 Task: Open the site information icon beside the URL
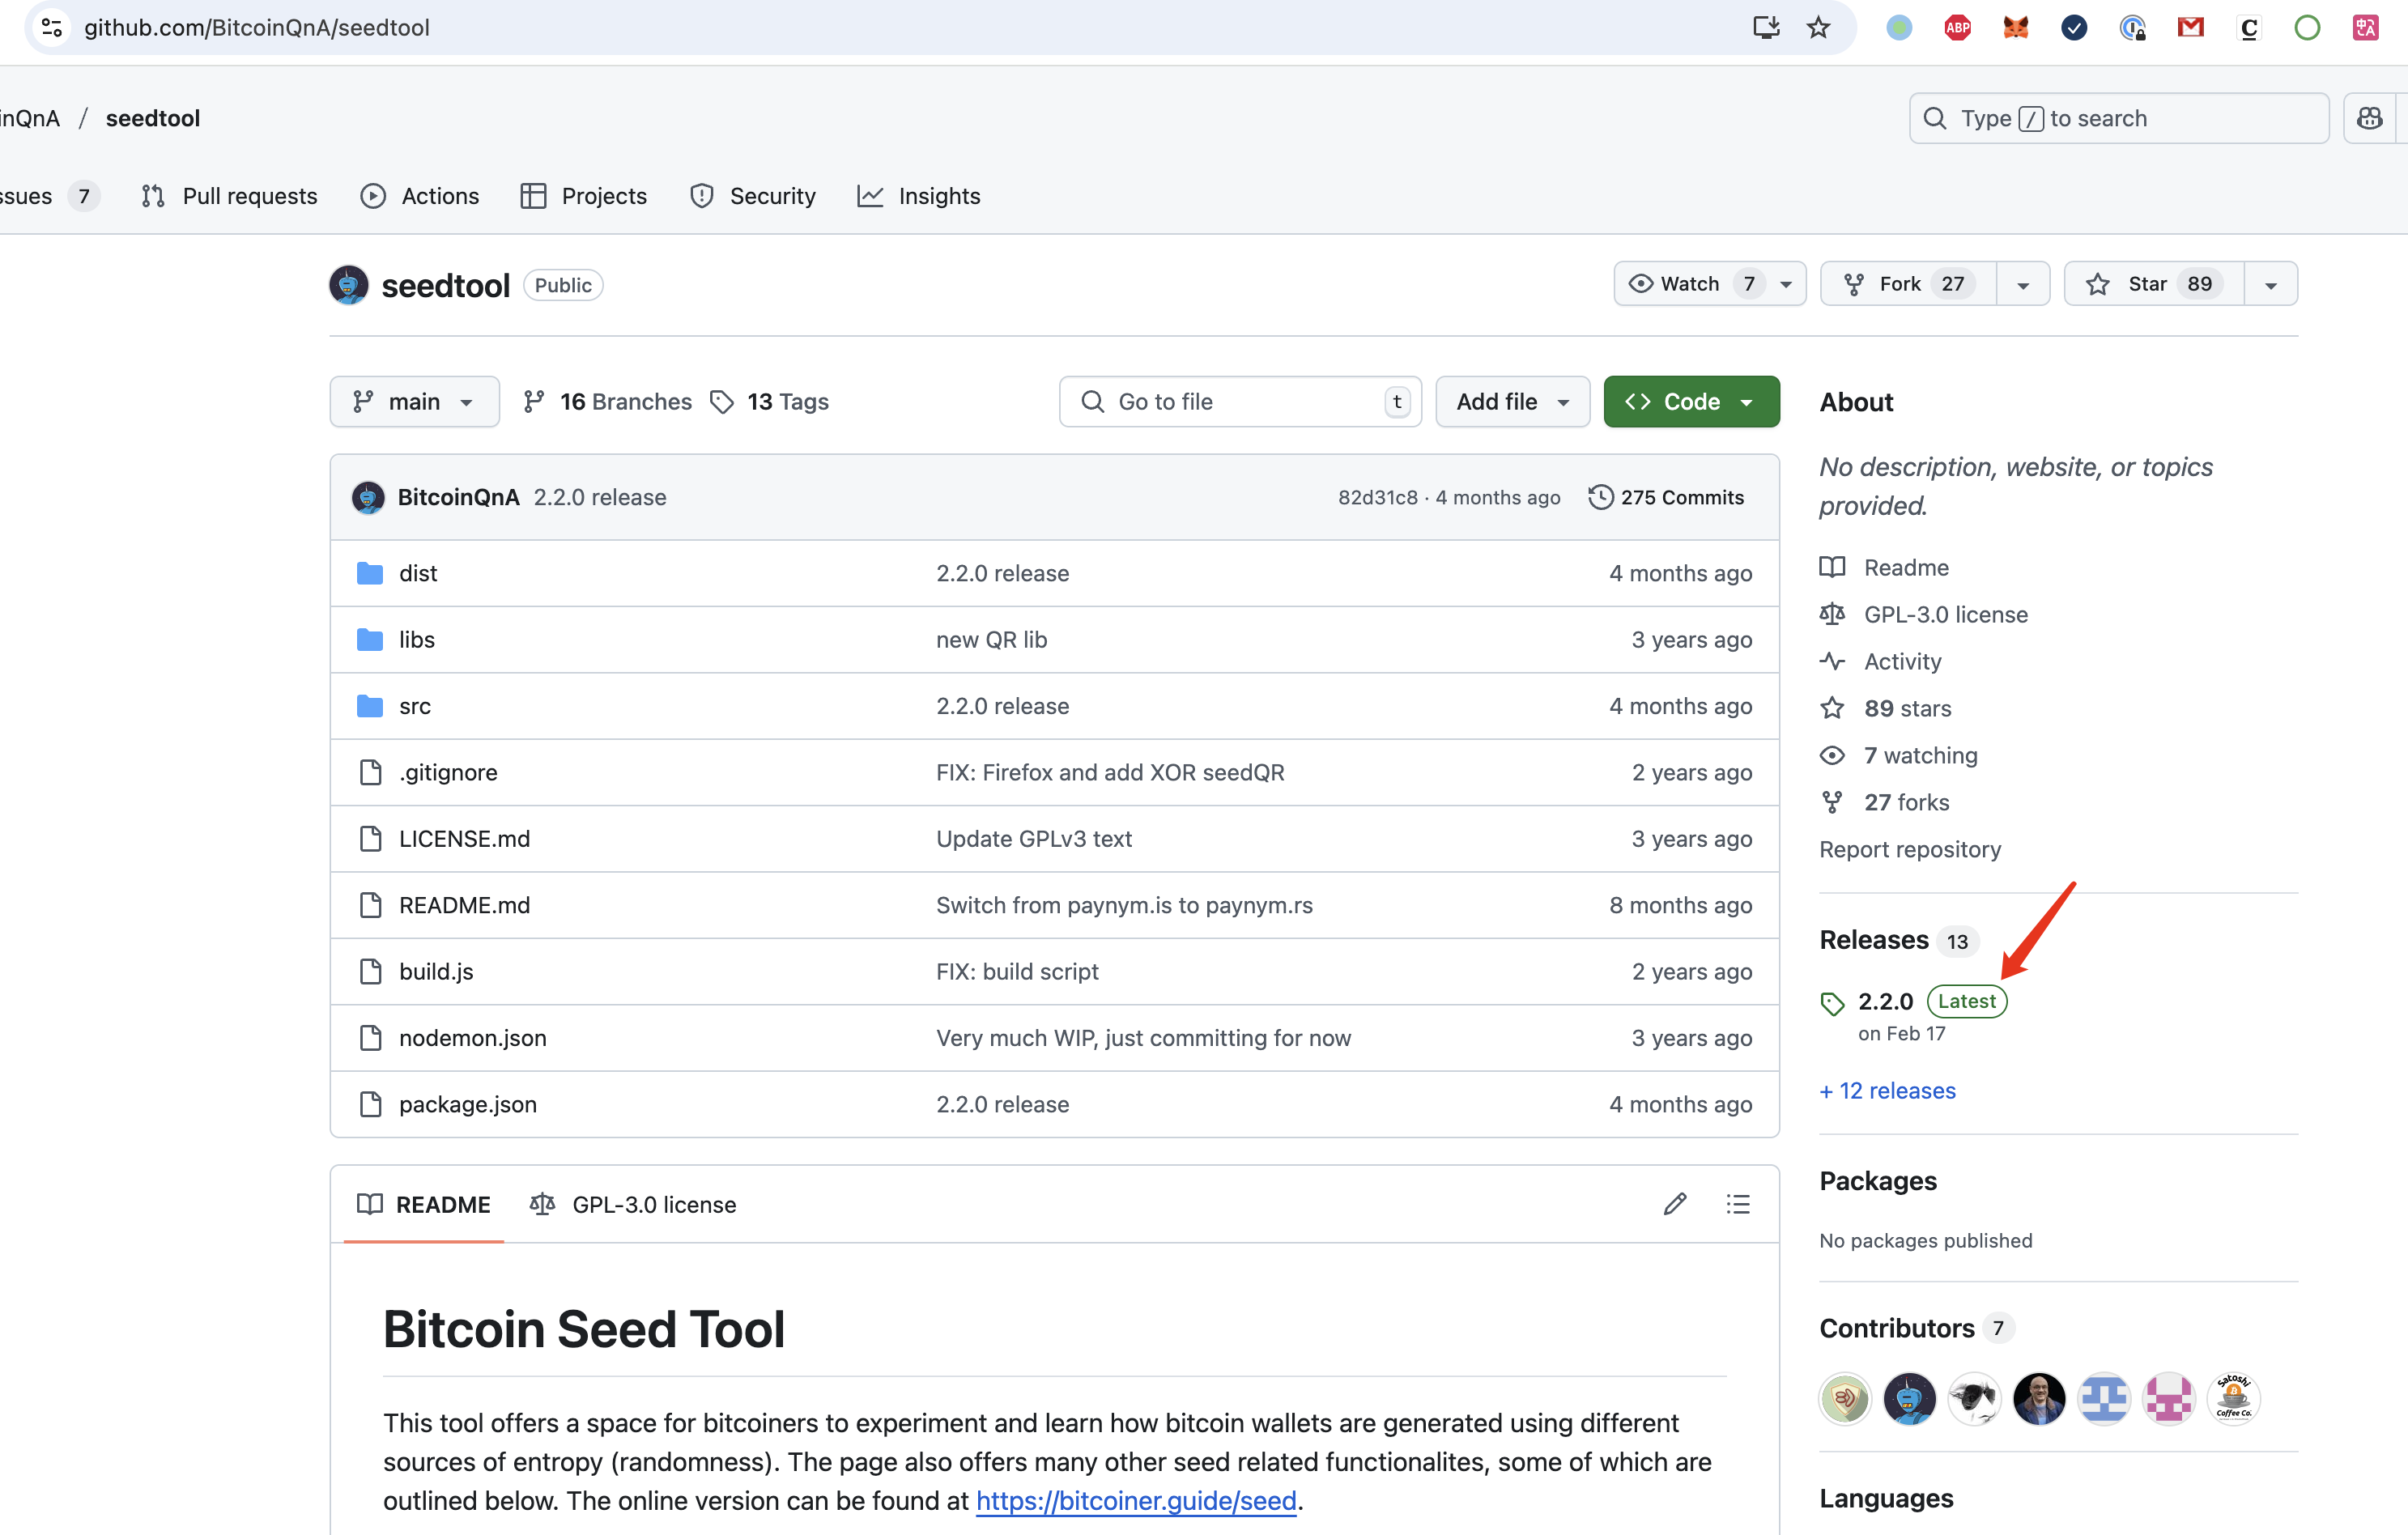point(52,27)
